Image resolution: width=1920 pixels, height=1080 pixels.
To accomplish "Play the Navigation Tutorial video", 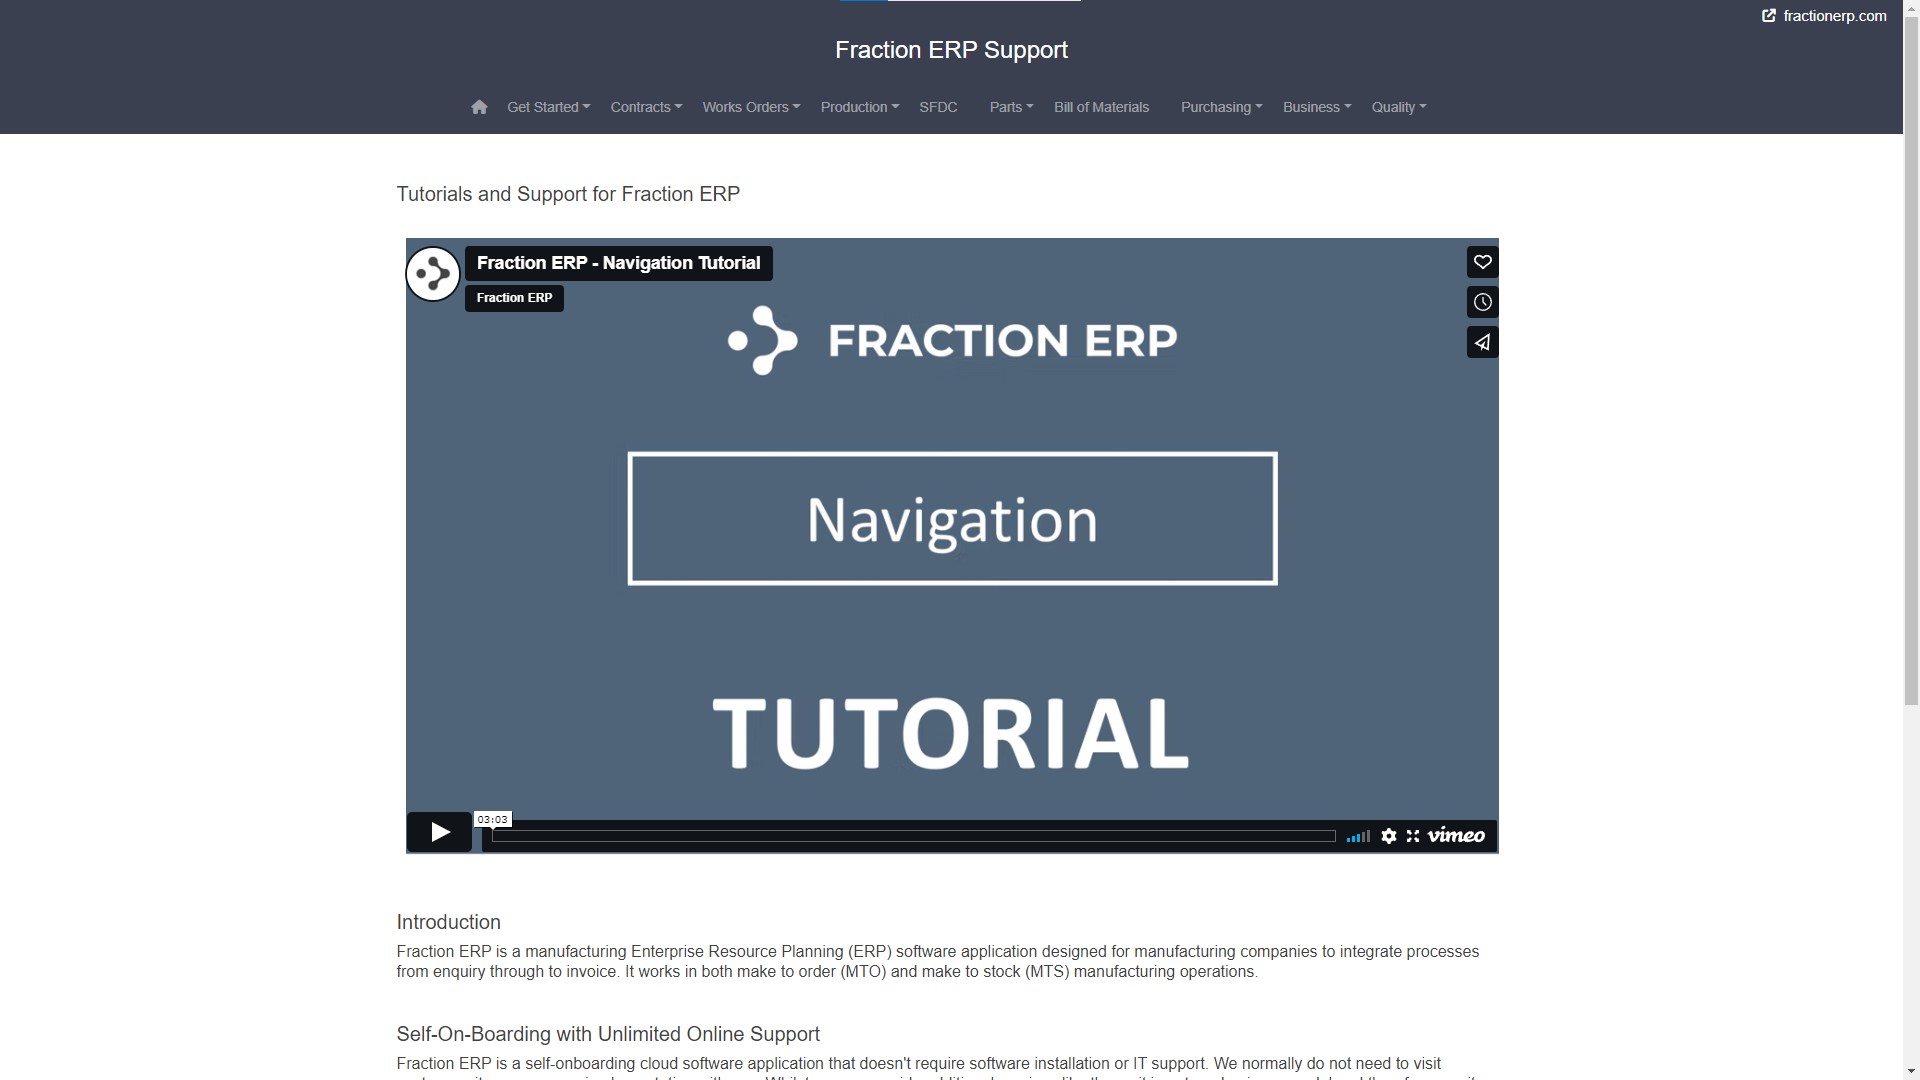I will coord(439,832).
